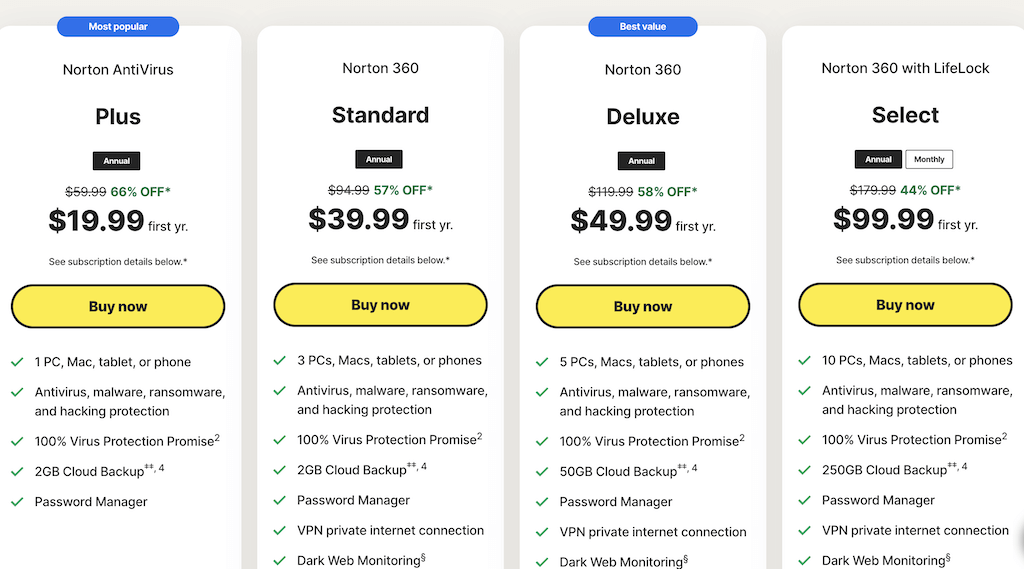
Task: Click checkmark next to 2GB Cloud Backup on Plus
Action: tap(17, 471)
